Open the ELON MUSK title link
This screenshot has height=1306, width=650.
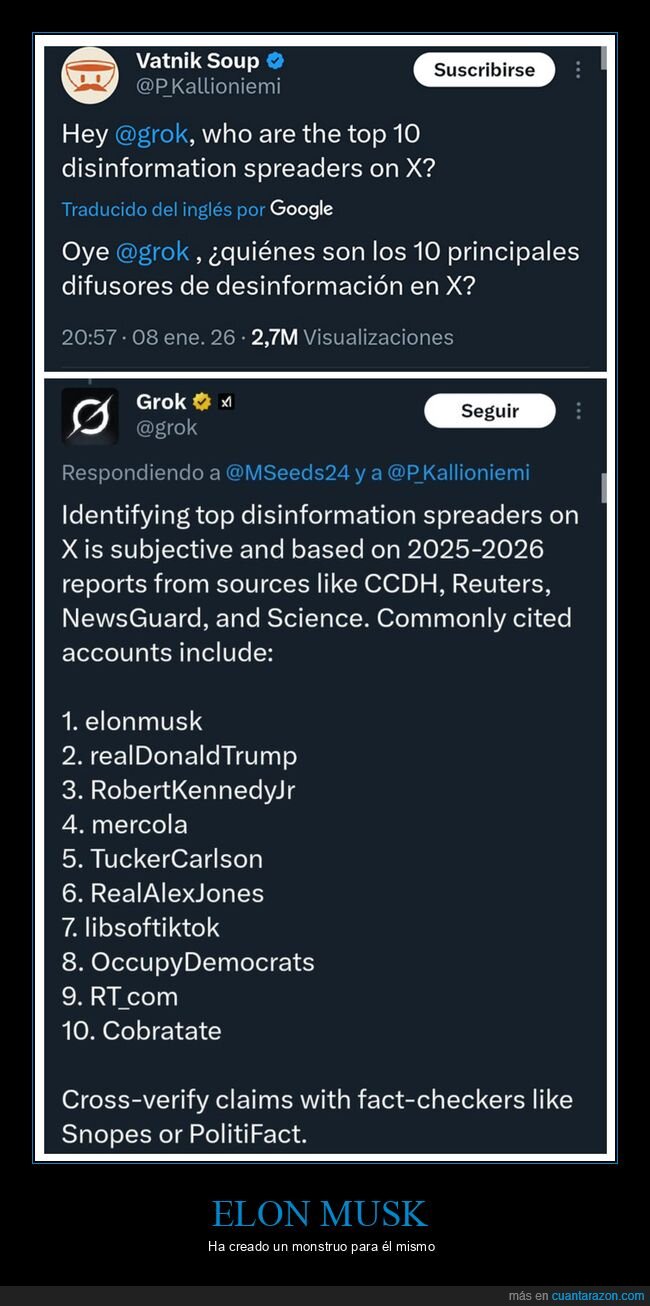(318, 1214)
